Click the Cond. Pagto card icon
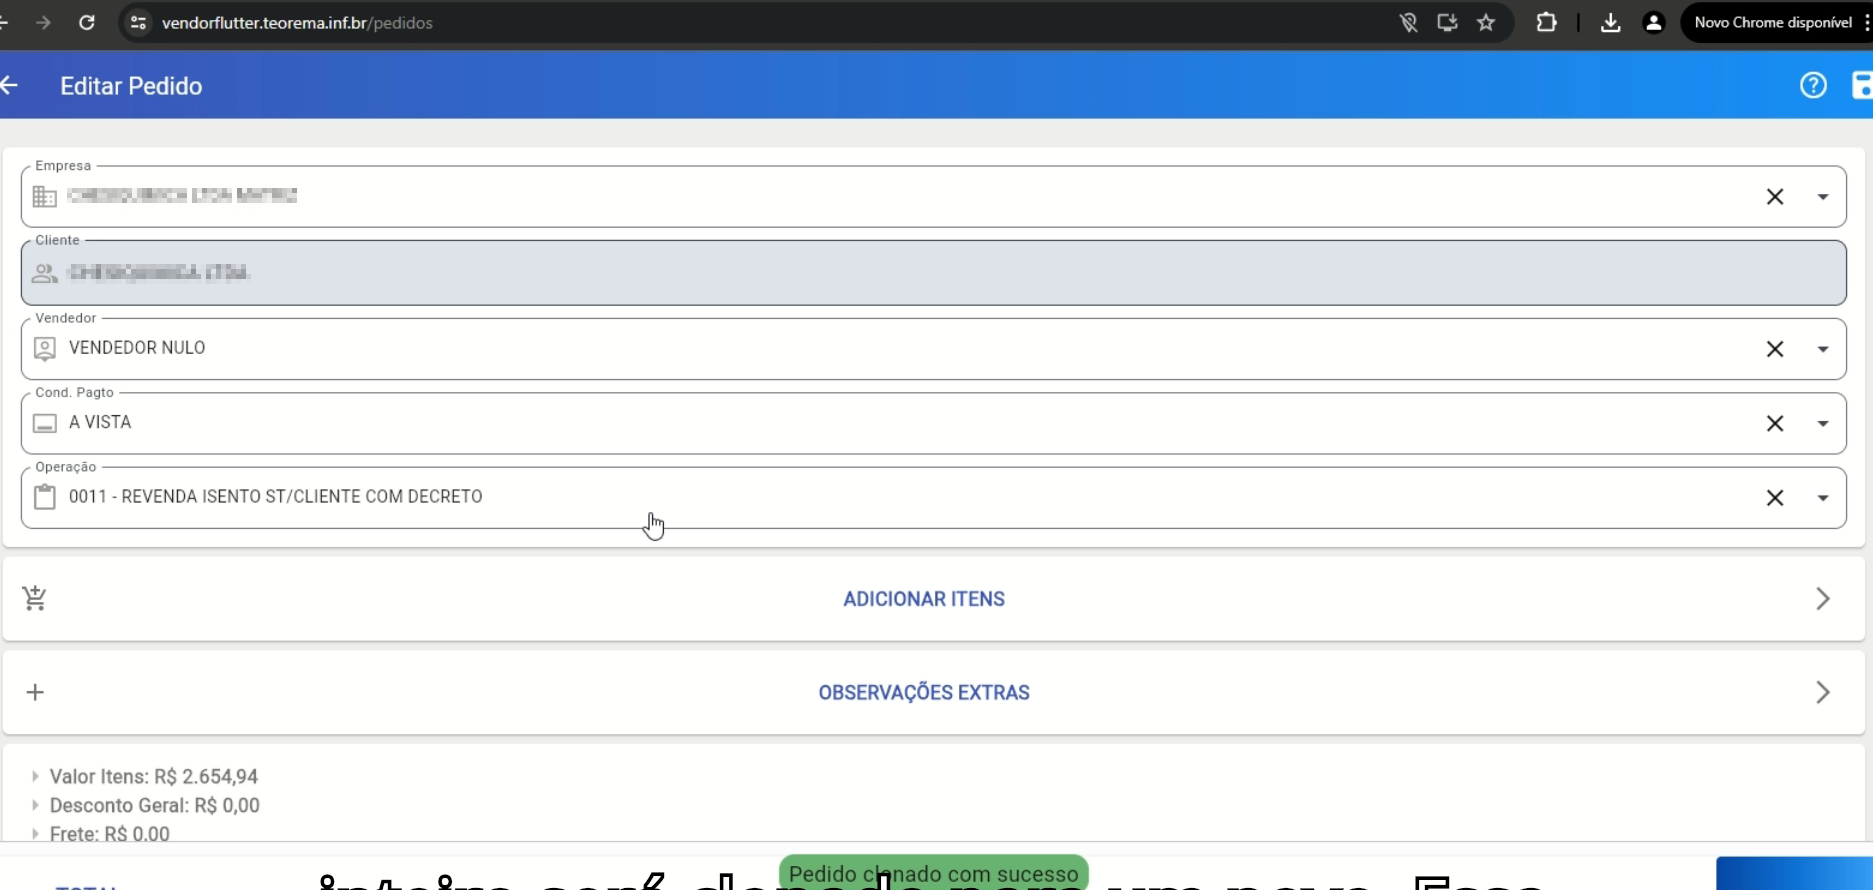 [44, 423]
